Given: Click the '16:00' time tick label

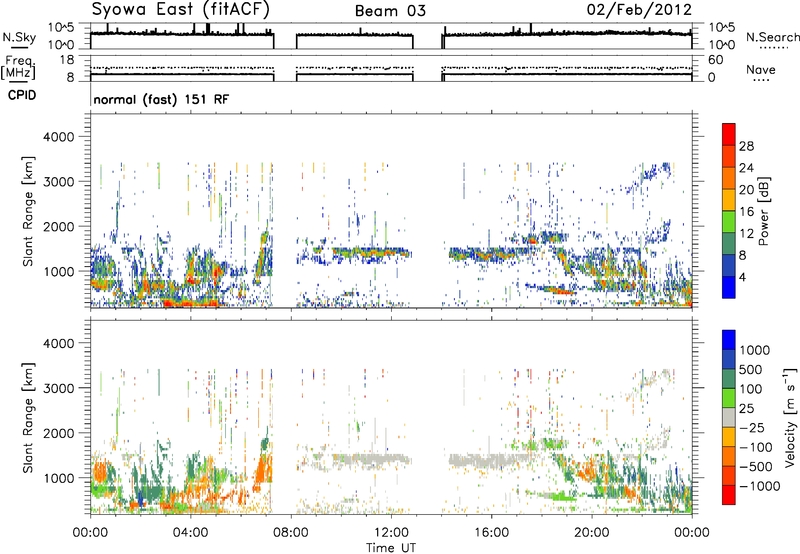Looking at the screenshot, I should [491, 533].
